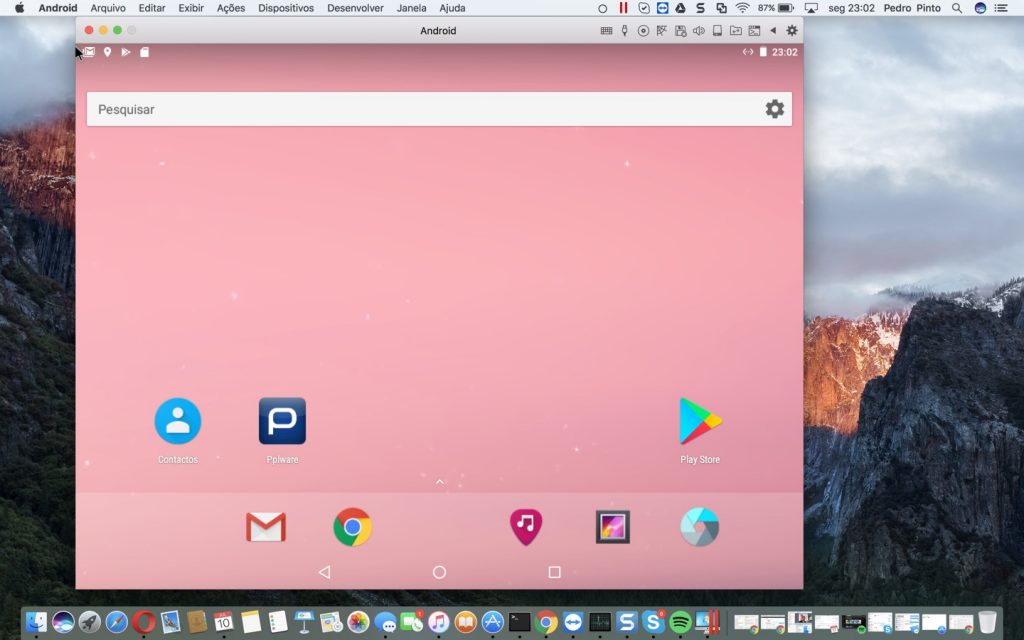Click terminal window icon in VM title bar

[x=754, y=31]
